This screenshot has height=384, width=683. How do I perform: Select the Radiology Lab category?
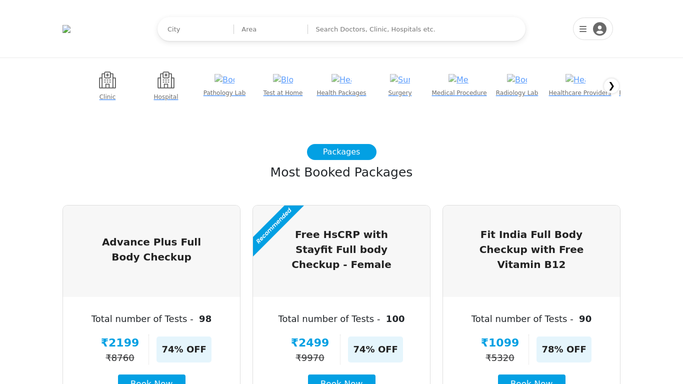[517, 85]
